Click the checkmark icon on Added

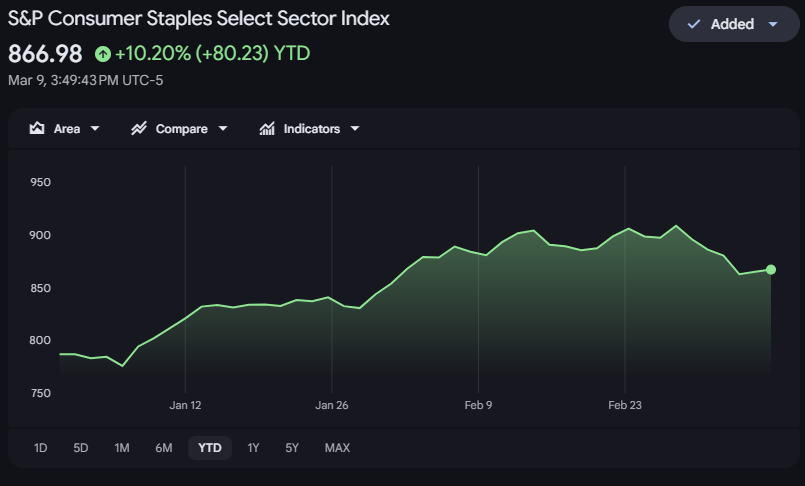click(x=694, y=24)
